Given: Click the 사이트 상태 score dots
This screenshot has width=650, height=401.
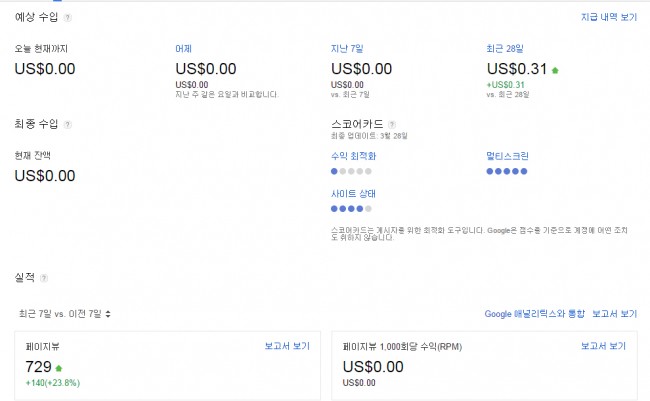Looking at the screenshot, I should (x=351, y=209).
